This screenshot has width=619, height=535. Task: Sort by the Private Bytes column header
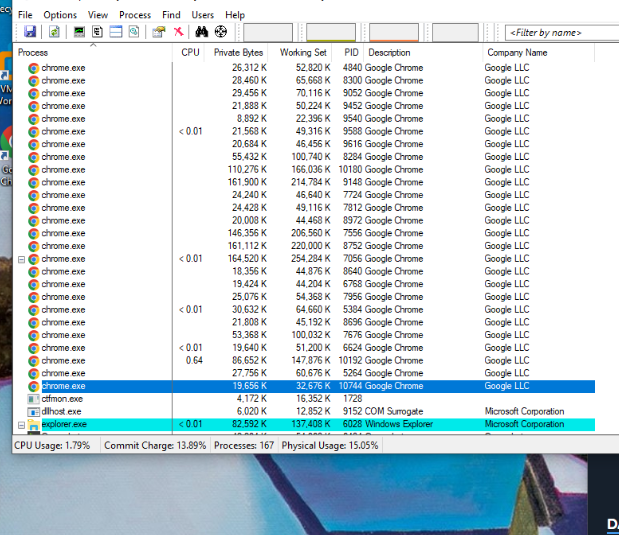coord(238,53)
